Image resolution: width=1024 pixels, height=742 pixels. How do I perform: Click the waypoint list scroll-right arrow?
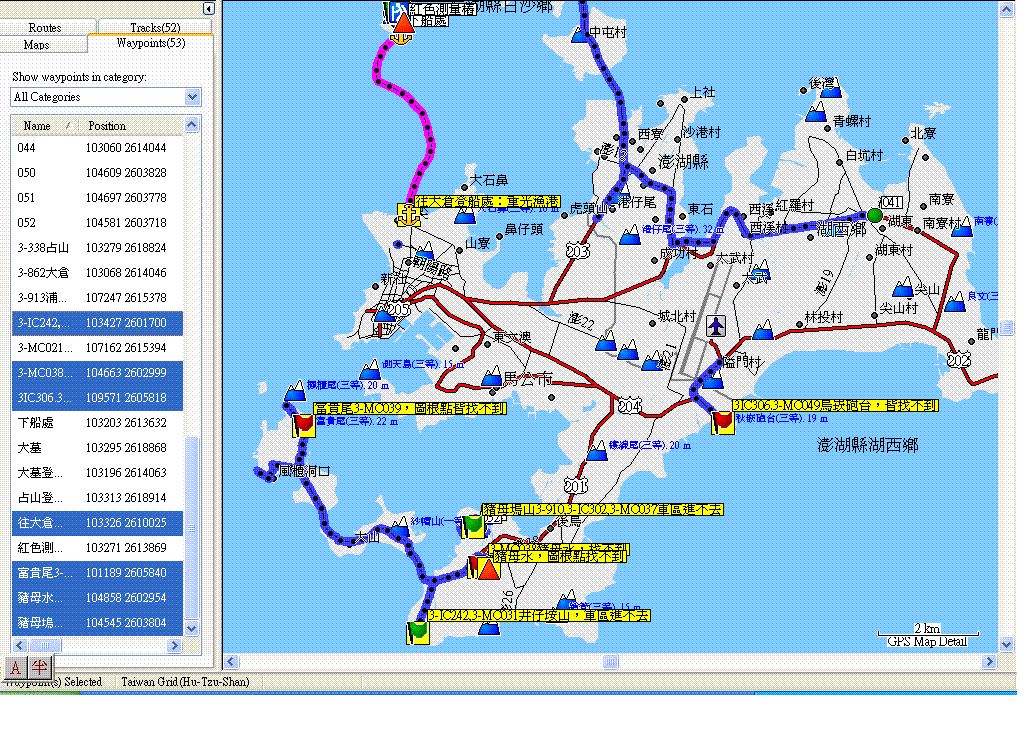[174, 645]
